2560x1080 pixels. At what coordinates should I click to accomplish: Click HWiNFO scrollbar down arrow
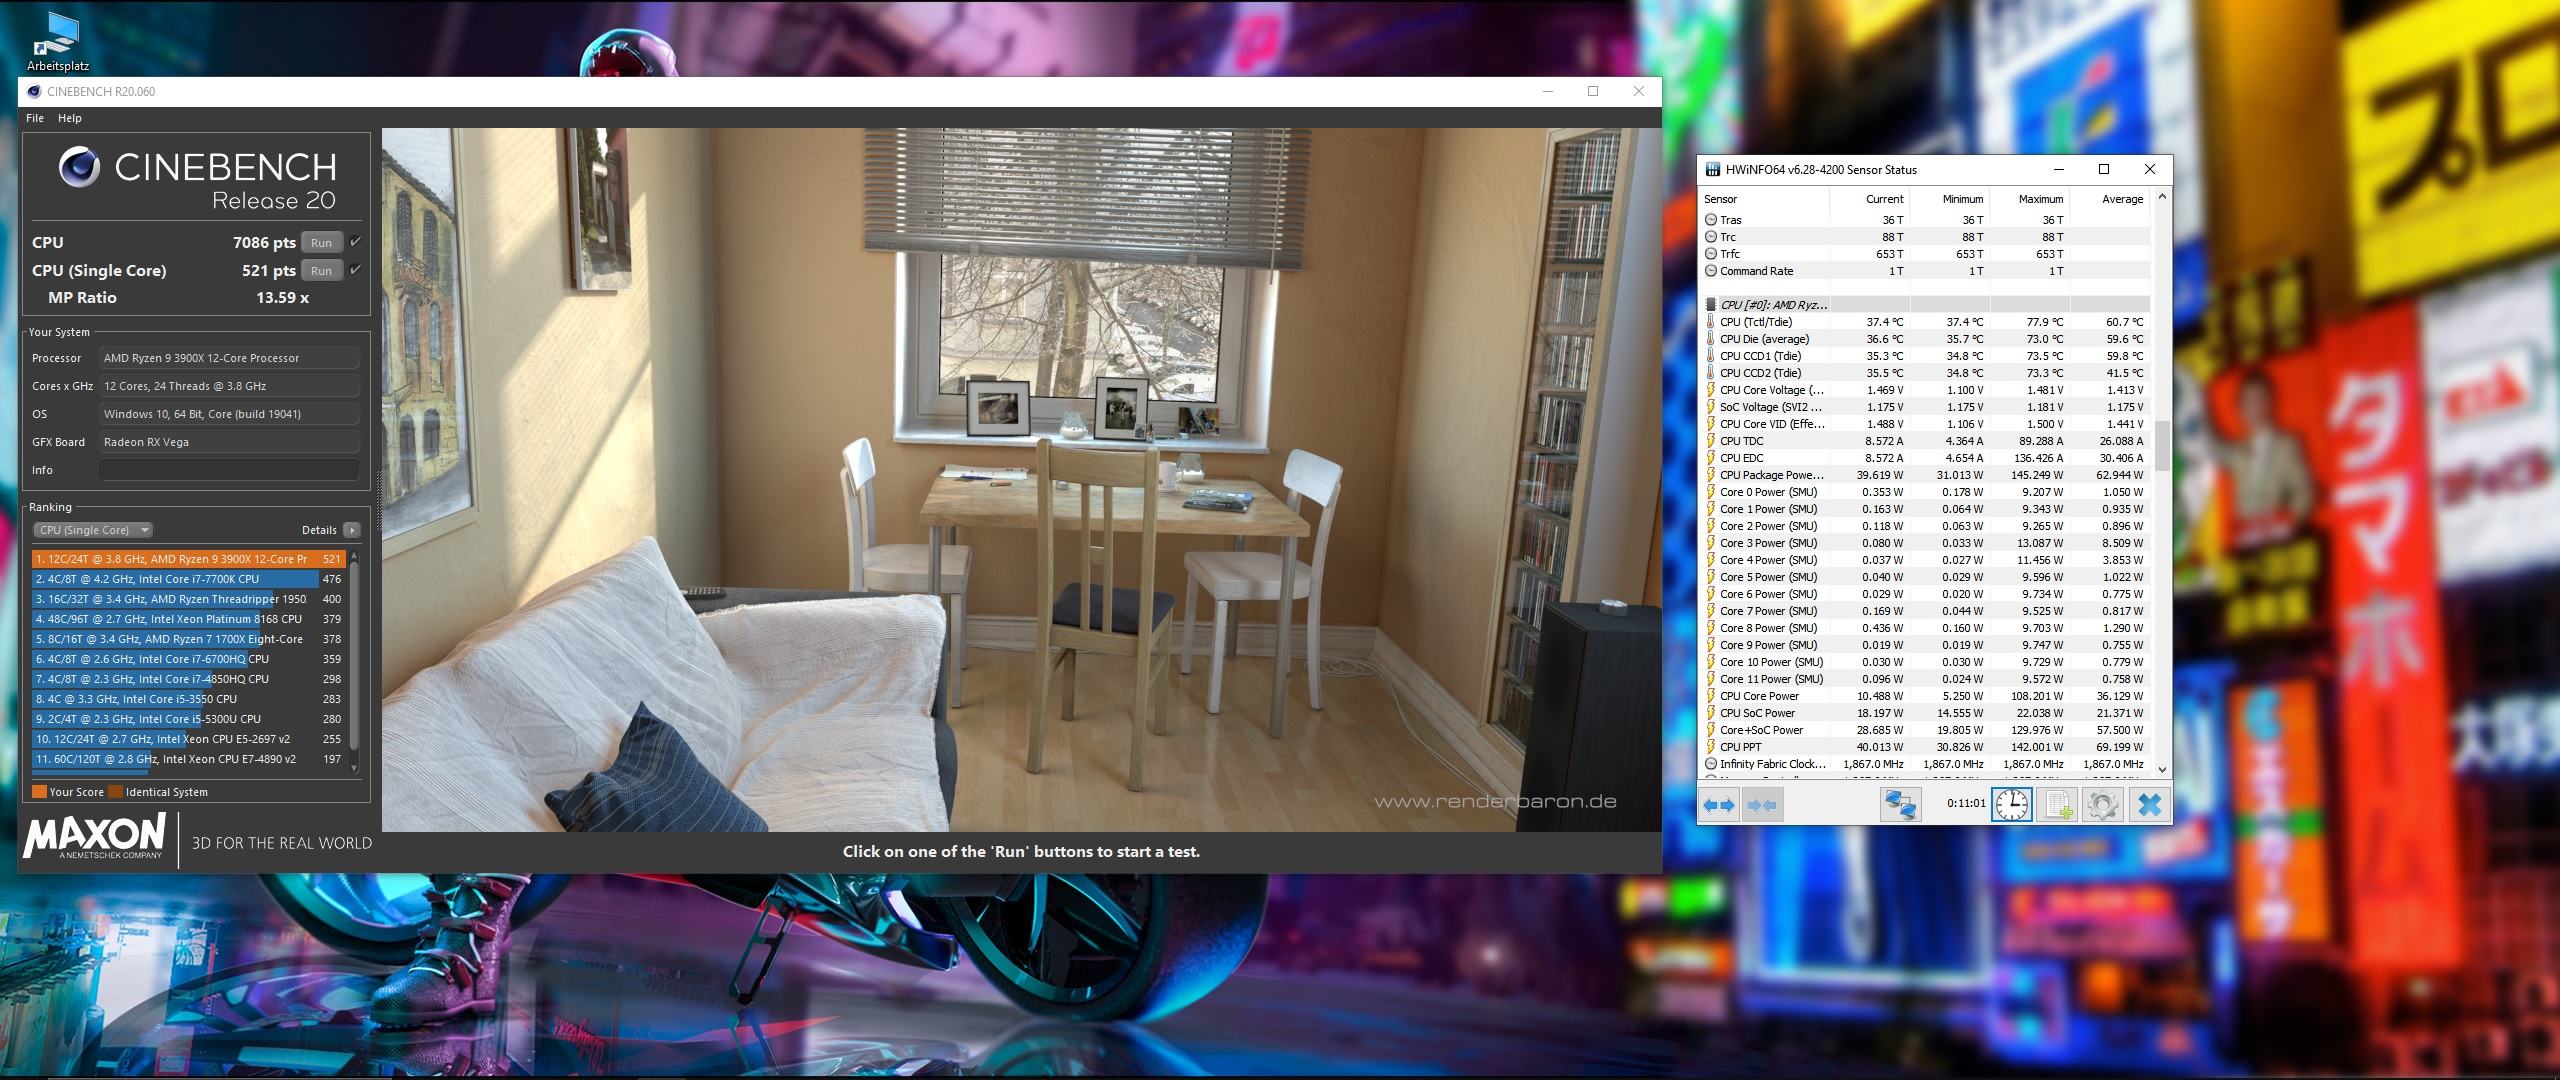pyautogui.click(x=2161, y=769)
